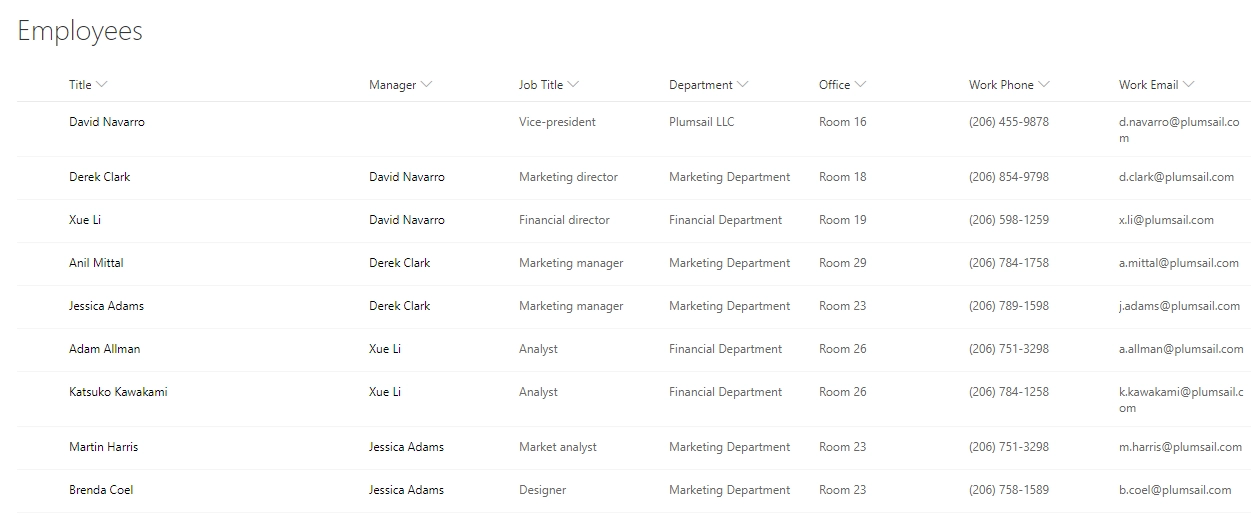Click phone number (206) 598-1259
The image size is (1251, 528).
(1009, 220)
